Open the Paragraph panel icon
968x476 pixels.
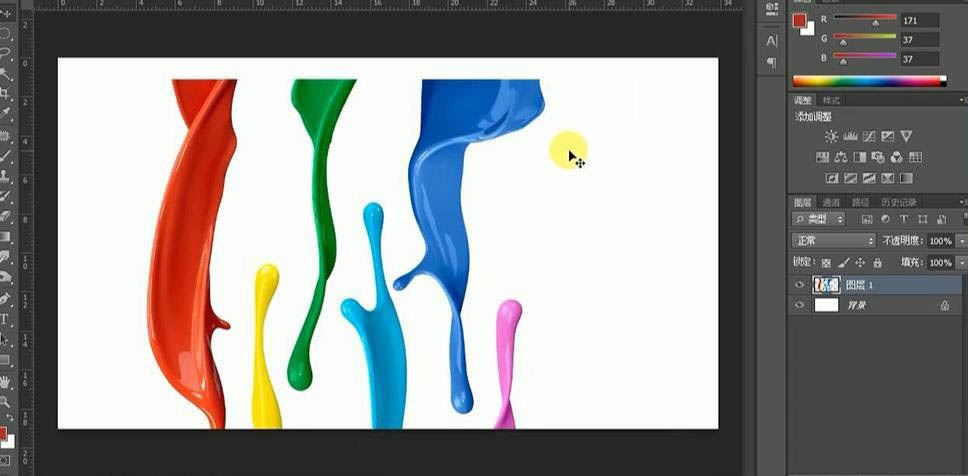[x=771, y=62]
